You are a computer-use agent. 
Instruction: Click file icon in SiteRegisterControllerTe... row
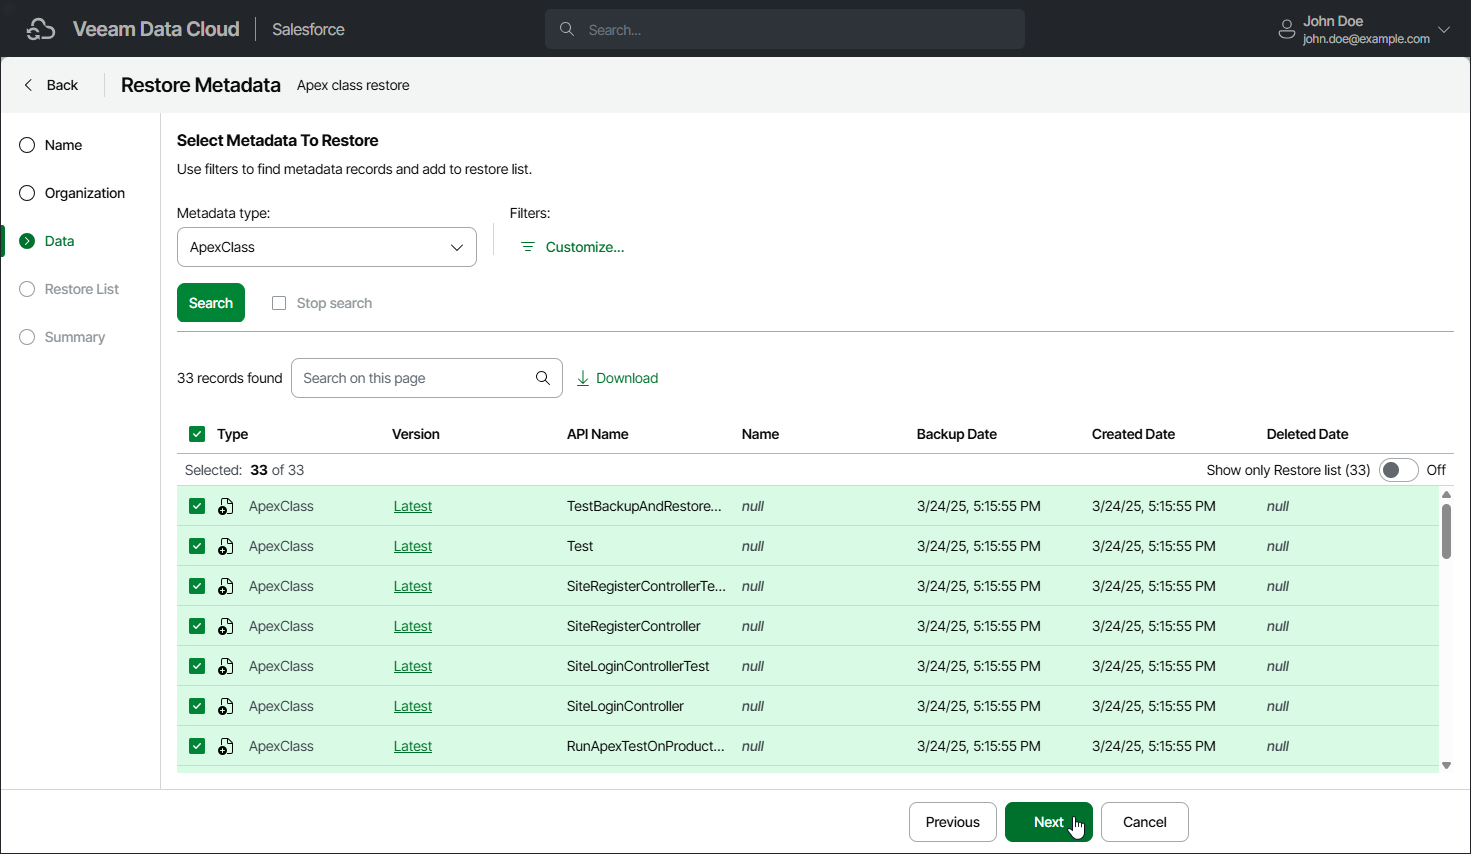226,586
